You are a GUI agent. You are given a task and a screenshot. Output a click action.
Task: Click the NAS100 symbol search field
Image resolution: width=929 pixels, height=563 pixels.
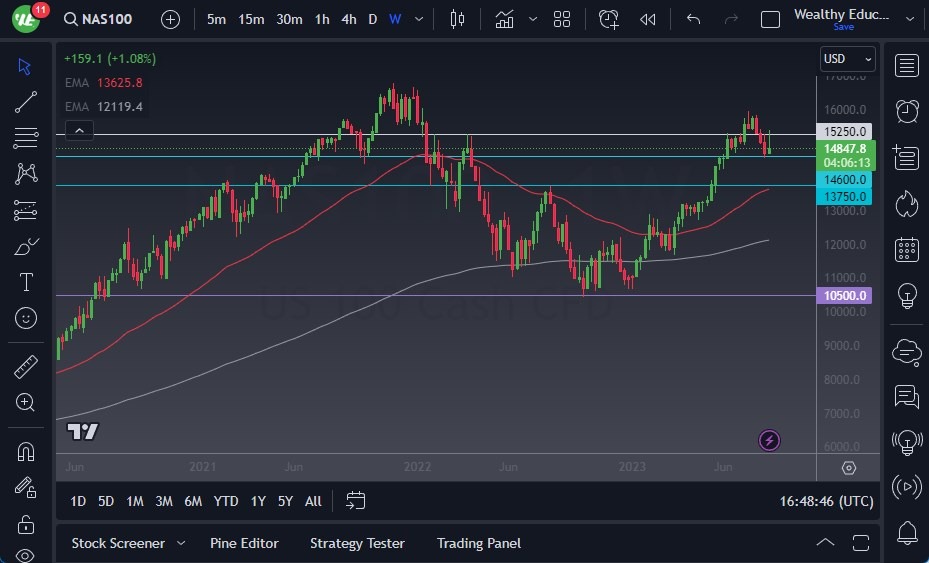(x=105, y=19)
